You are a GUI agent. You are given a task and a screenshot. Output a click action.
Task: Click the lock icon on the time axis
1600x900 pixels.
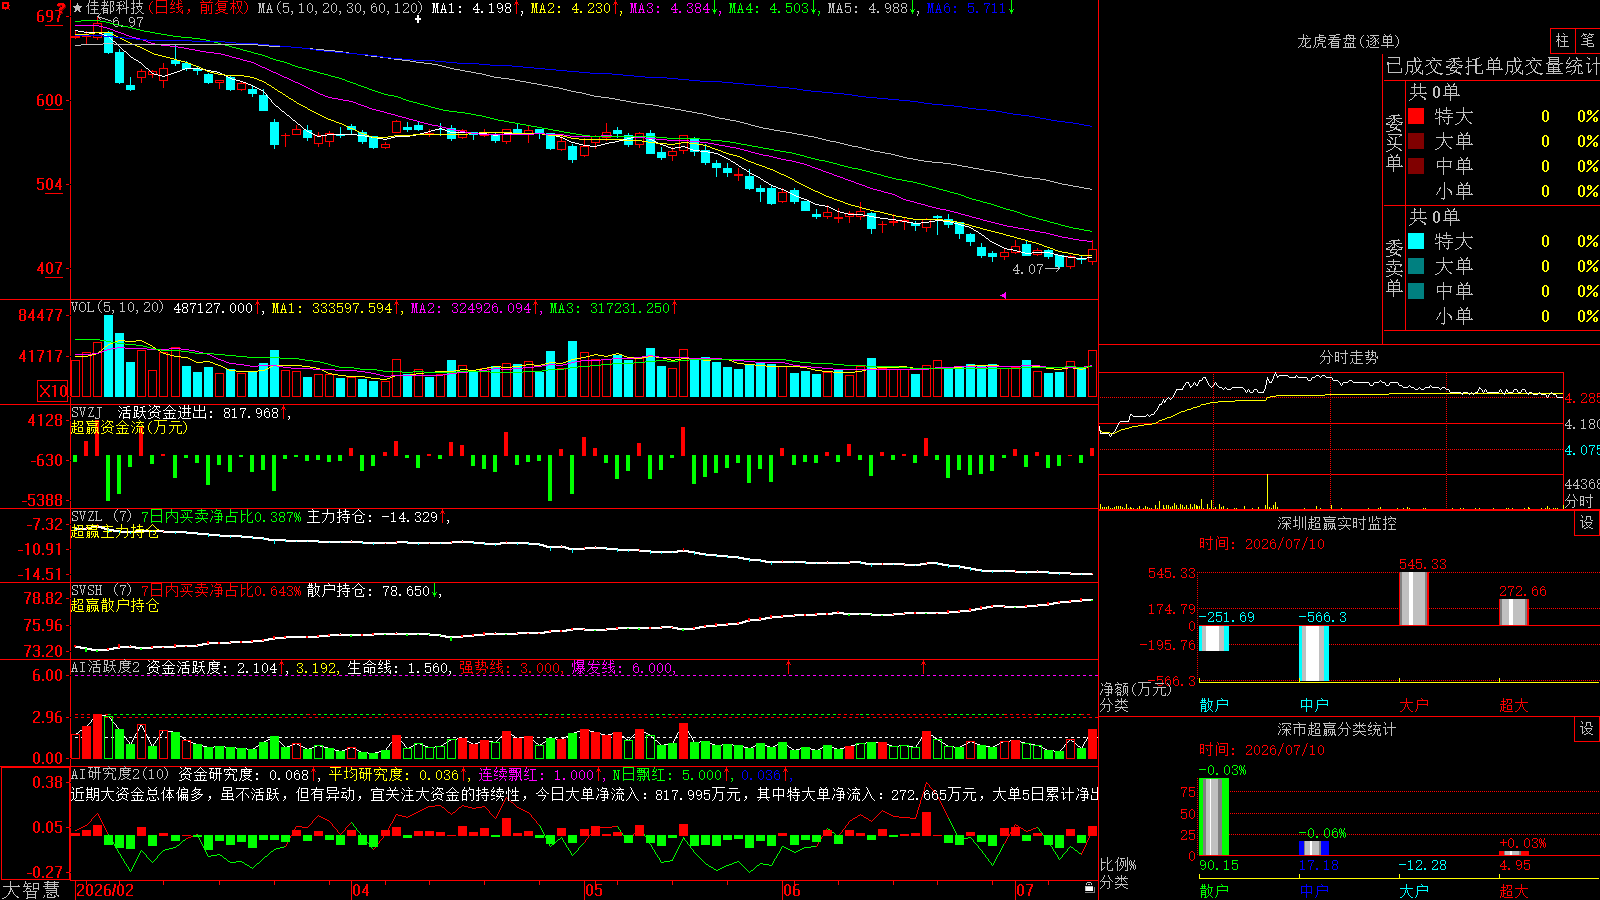pyautogui.click(x=1089, y=887)
